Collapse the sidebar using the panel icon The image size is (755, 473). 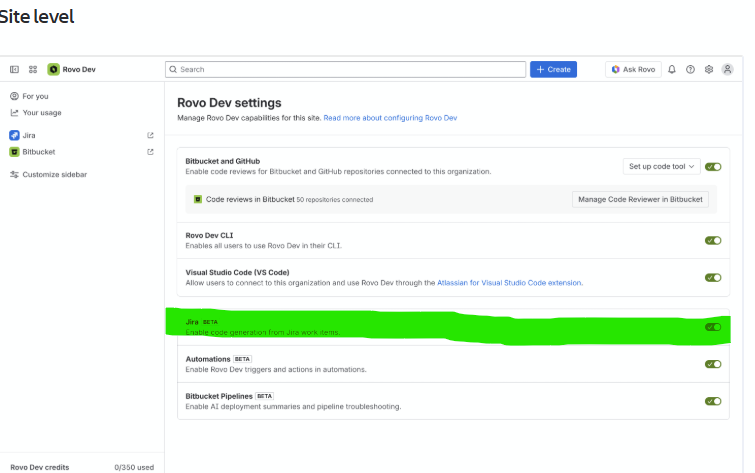14,69
